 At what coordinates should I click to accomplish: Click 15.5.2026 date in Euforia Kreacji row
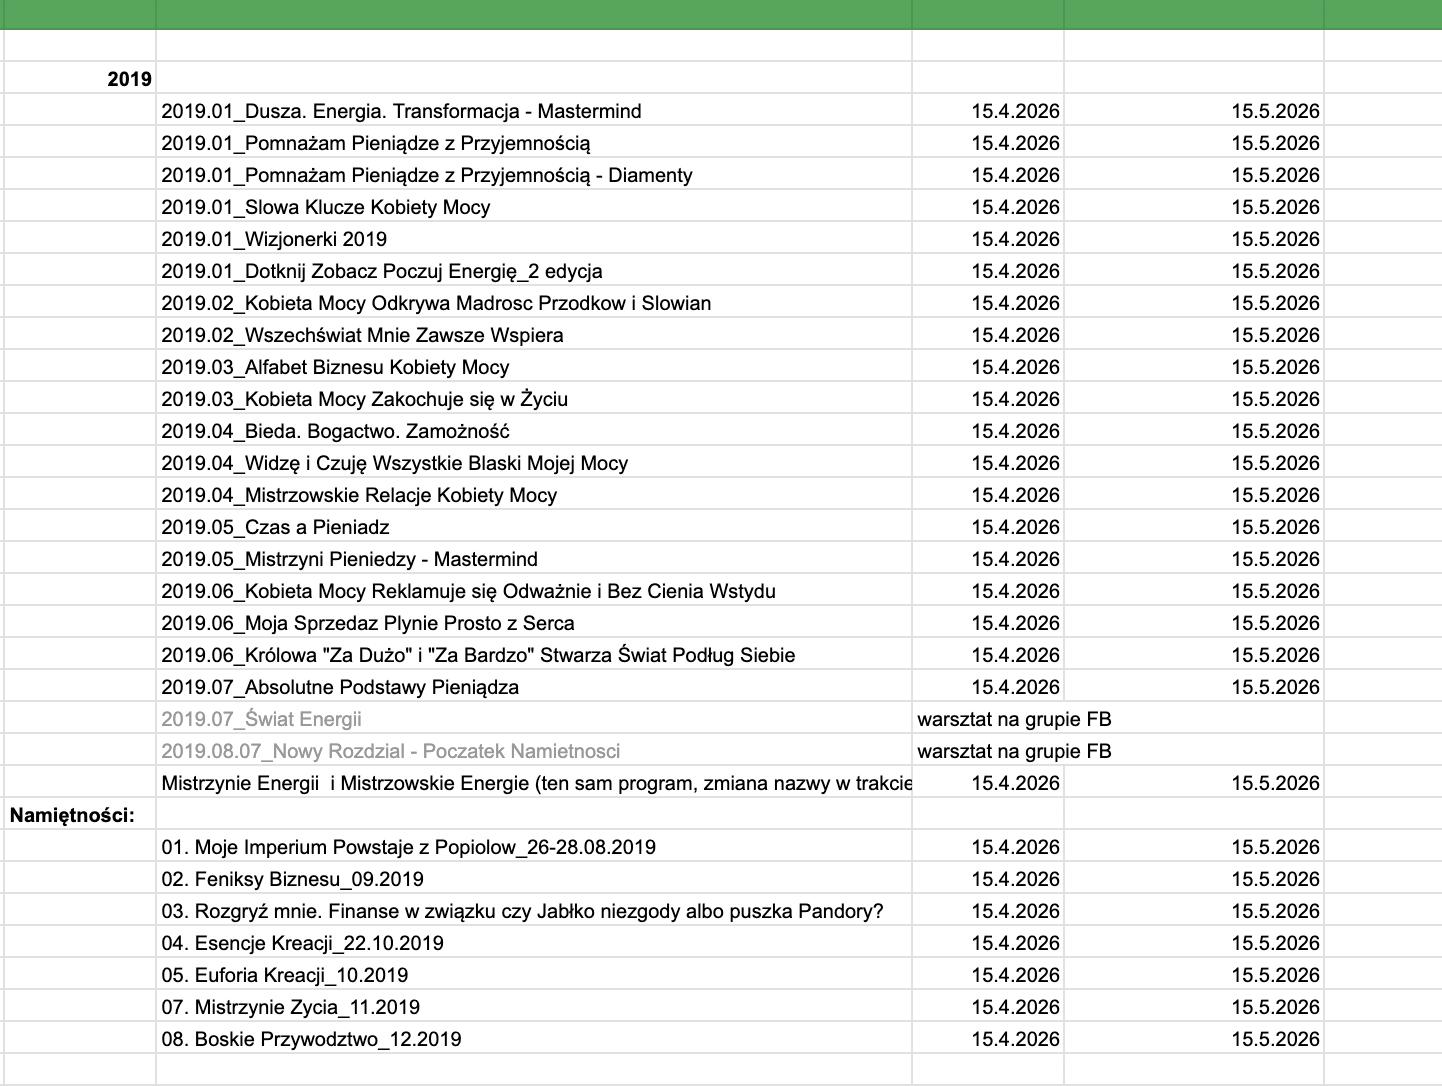pos(1275,975)
